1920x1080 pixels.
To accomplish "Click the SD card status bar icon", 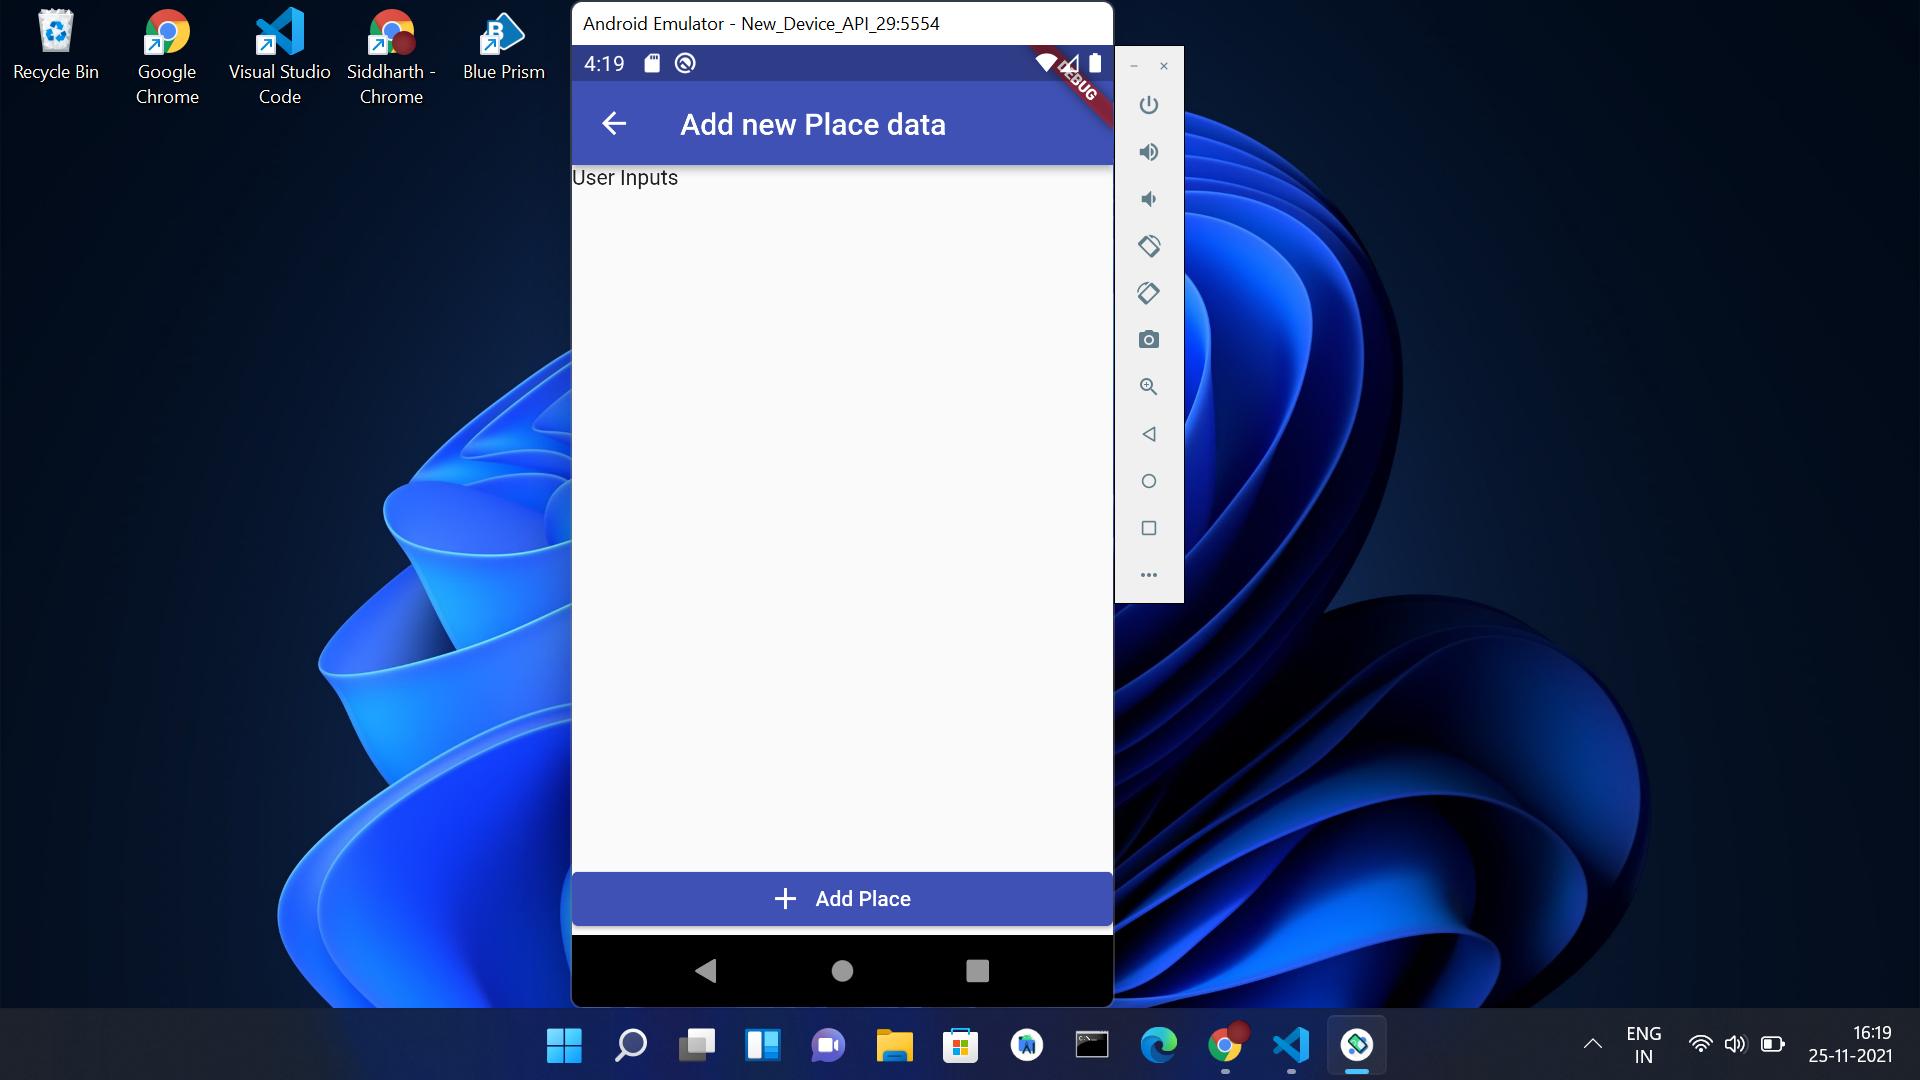I will pyautogui.click(x=652, y=64).
